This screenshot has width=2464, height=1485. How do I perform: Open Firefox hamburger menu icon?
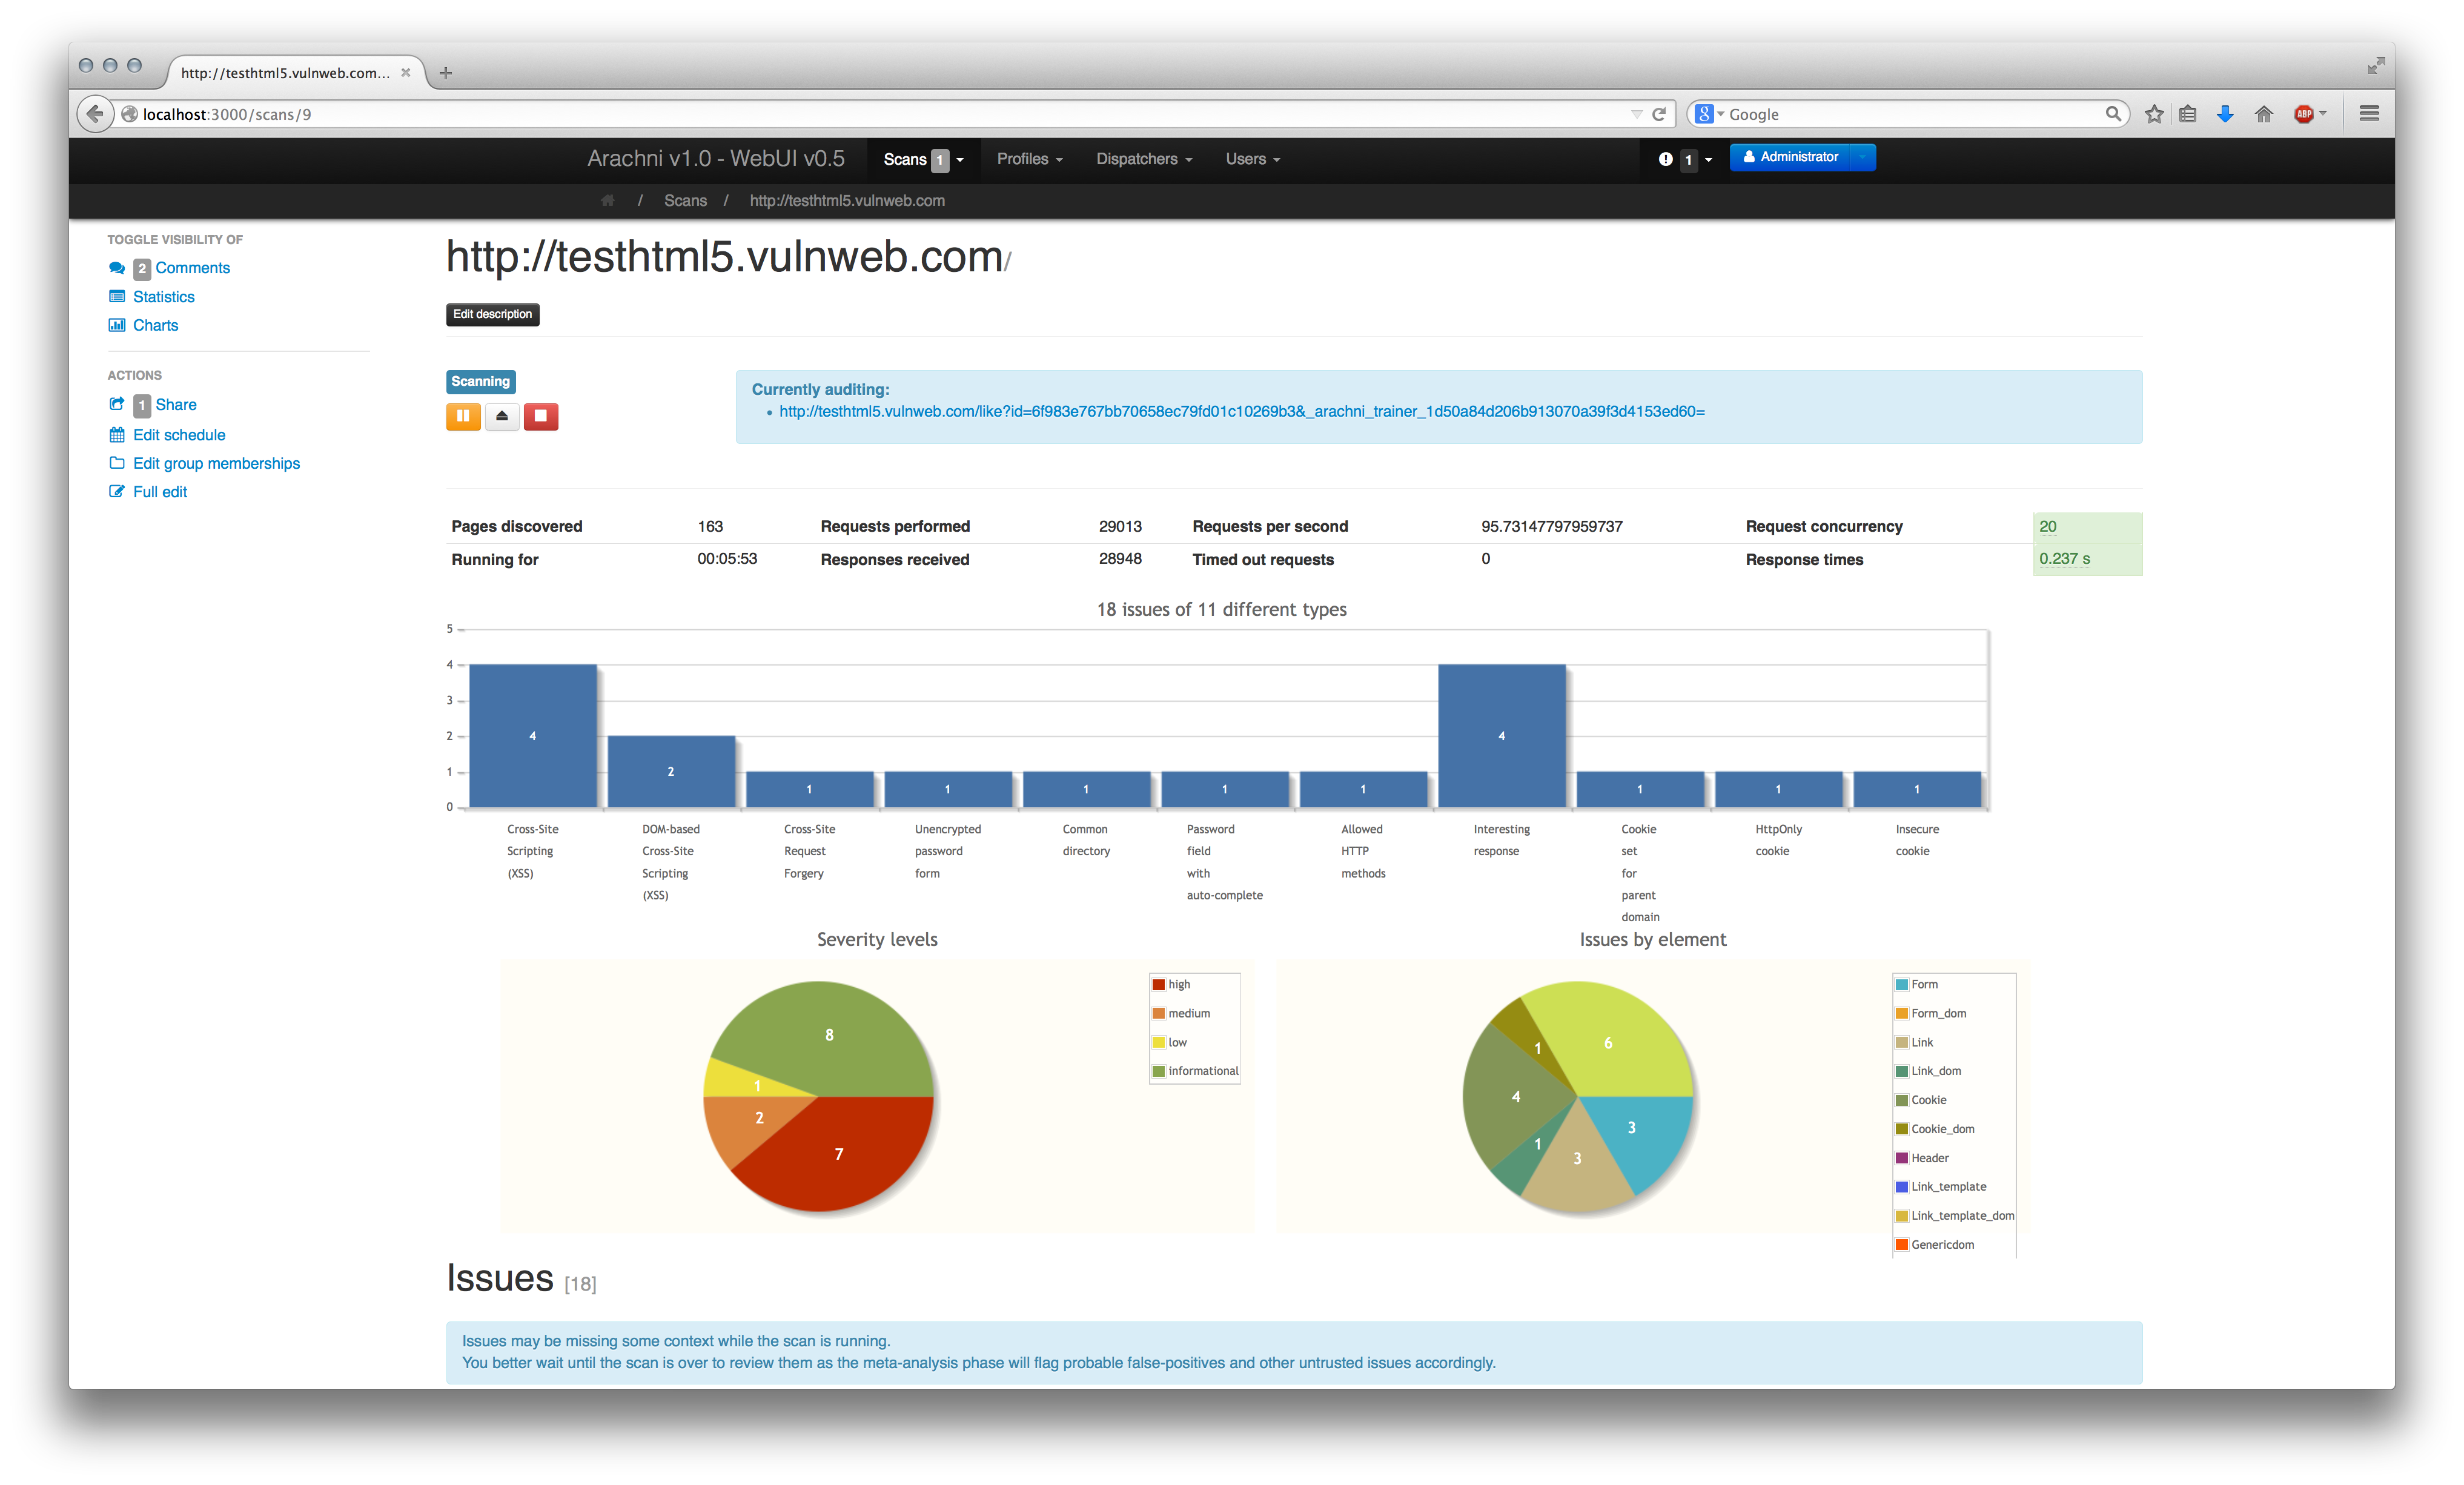2369,114
